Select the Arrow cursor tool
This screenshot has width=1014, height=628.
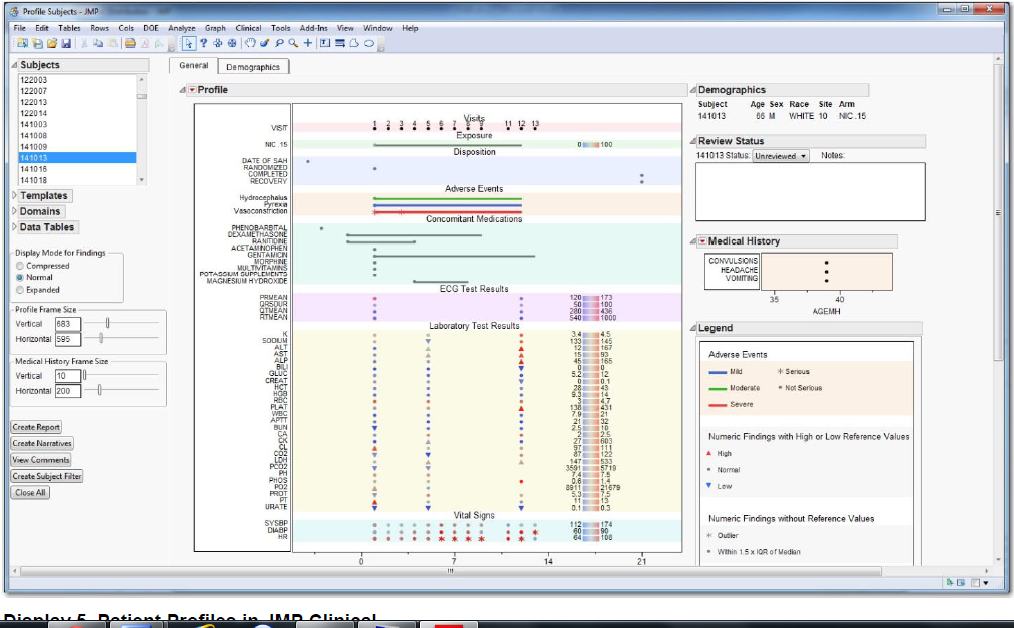pyautogui.click(x=189, y=44)
